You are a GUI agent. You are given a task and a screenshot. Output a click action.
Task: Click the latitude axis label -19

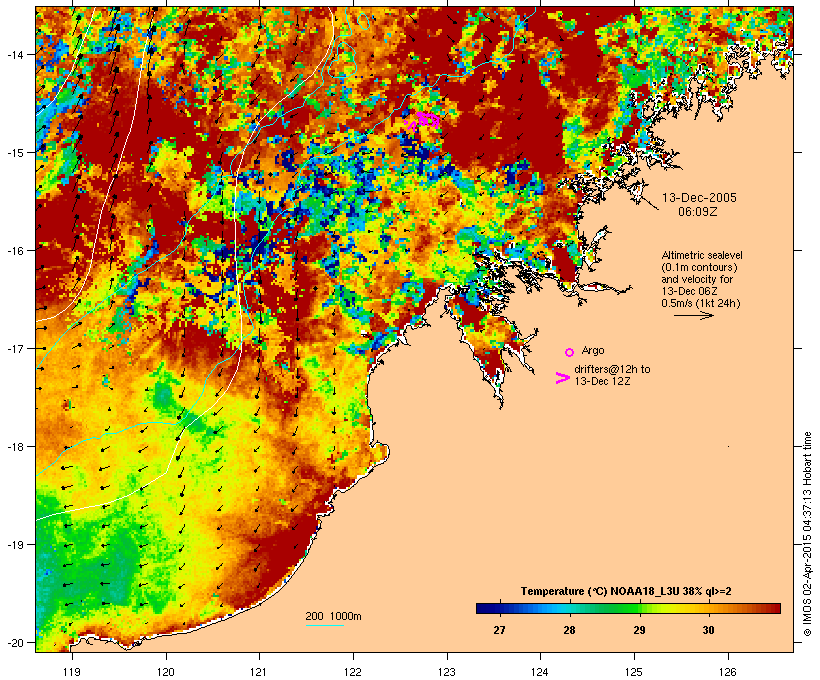14,545
